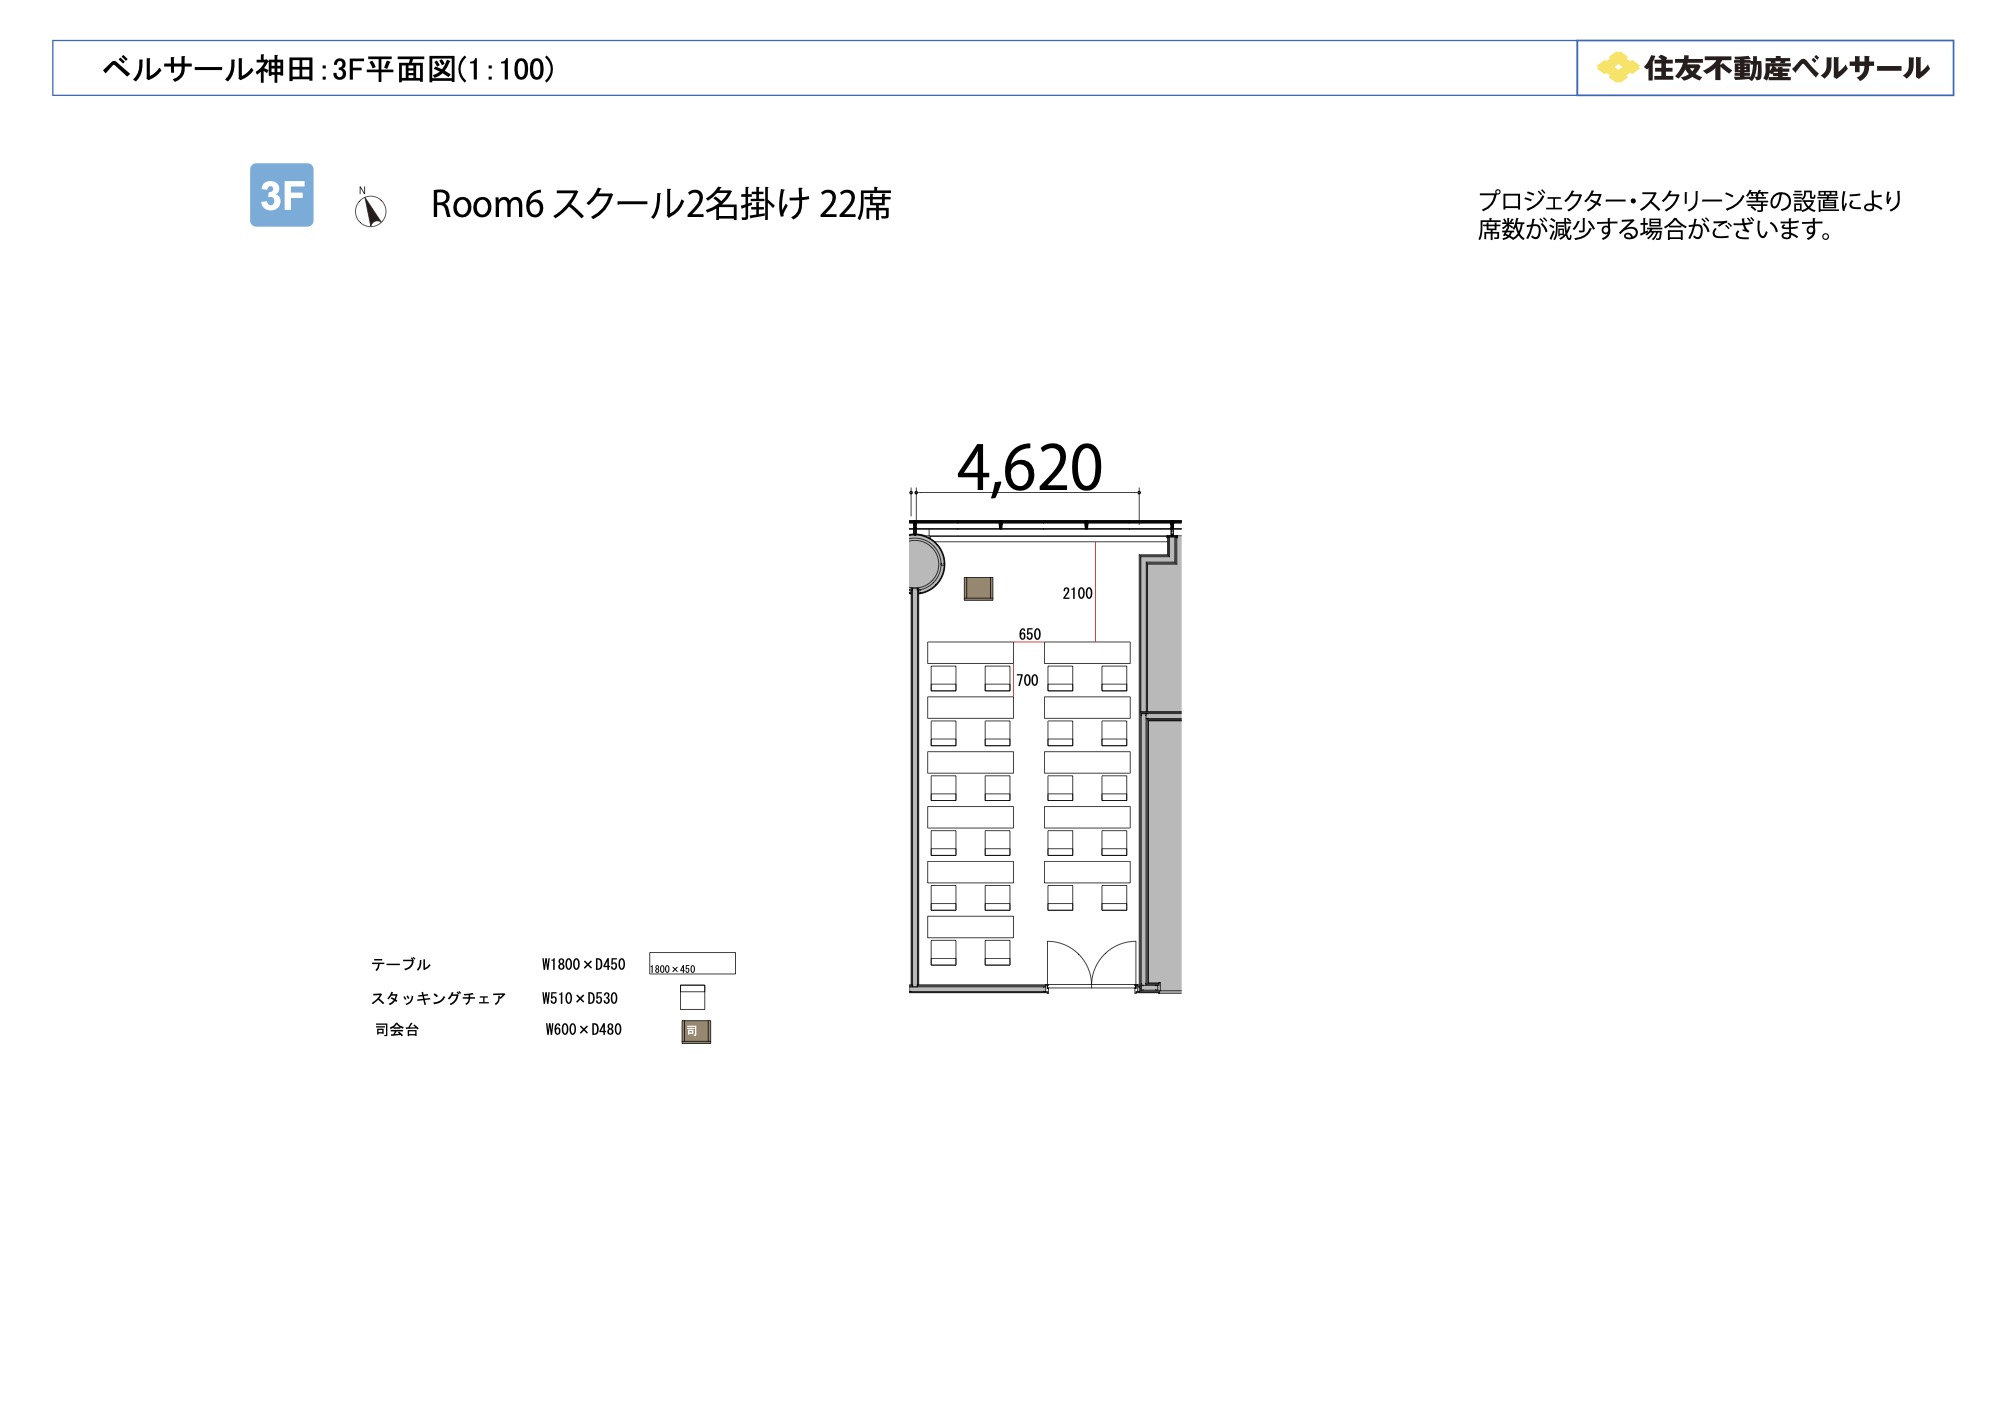The width and height of the screenshot is (2000, 1414).
Task: Click the blue 3F floor badge
Action: (281, 195)
